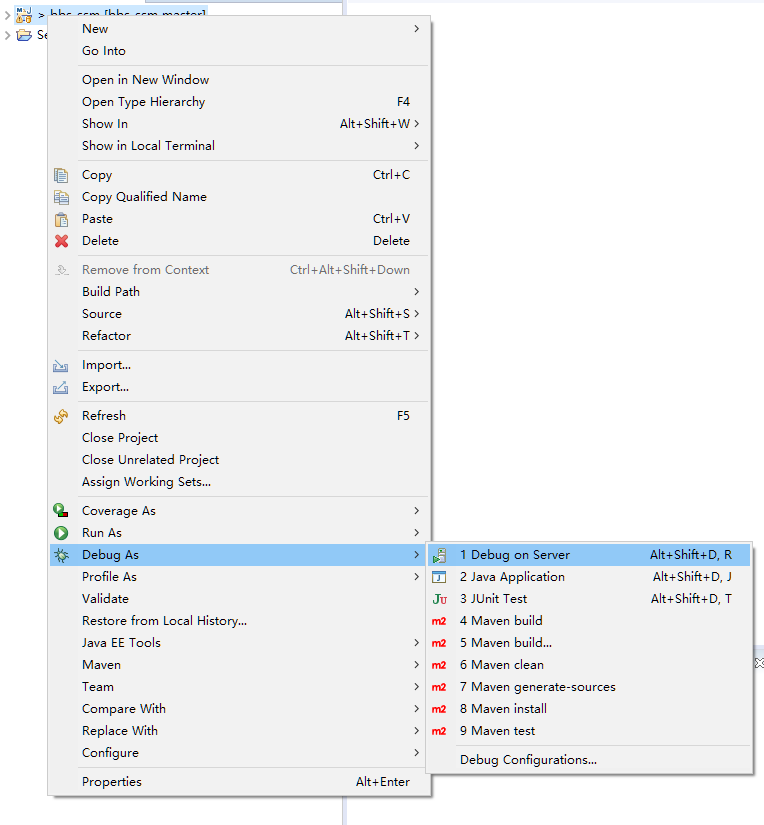Click the Paste clipboard icon
Image resolution: width=764 pixels, height=825 pixels.
61,219
